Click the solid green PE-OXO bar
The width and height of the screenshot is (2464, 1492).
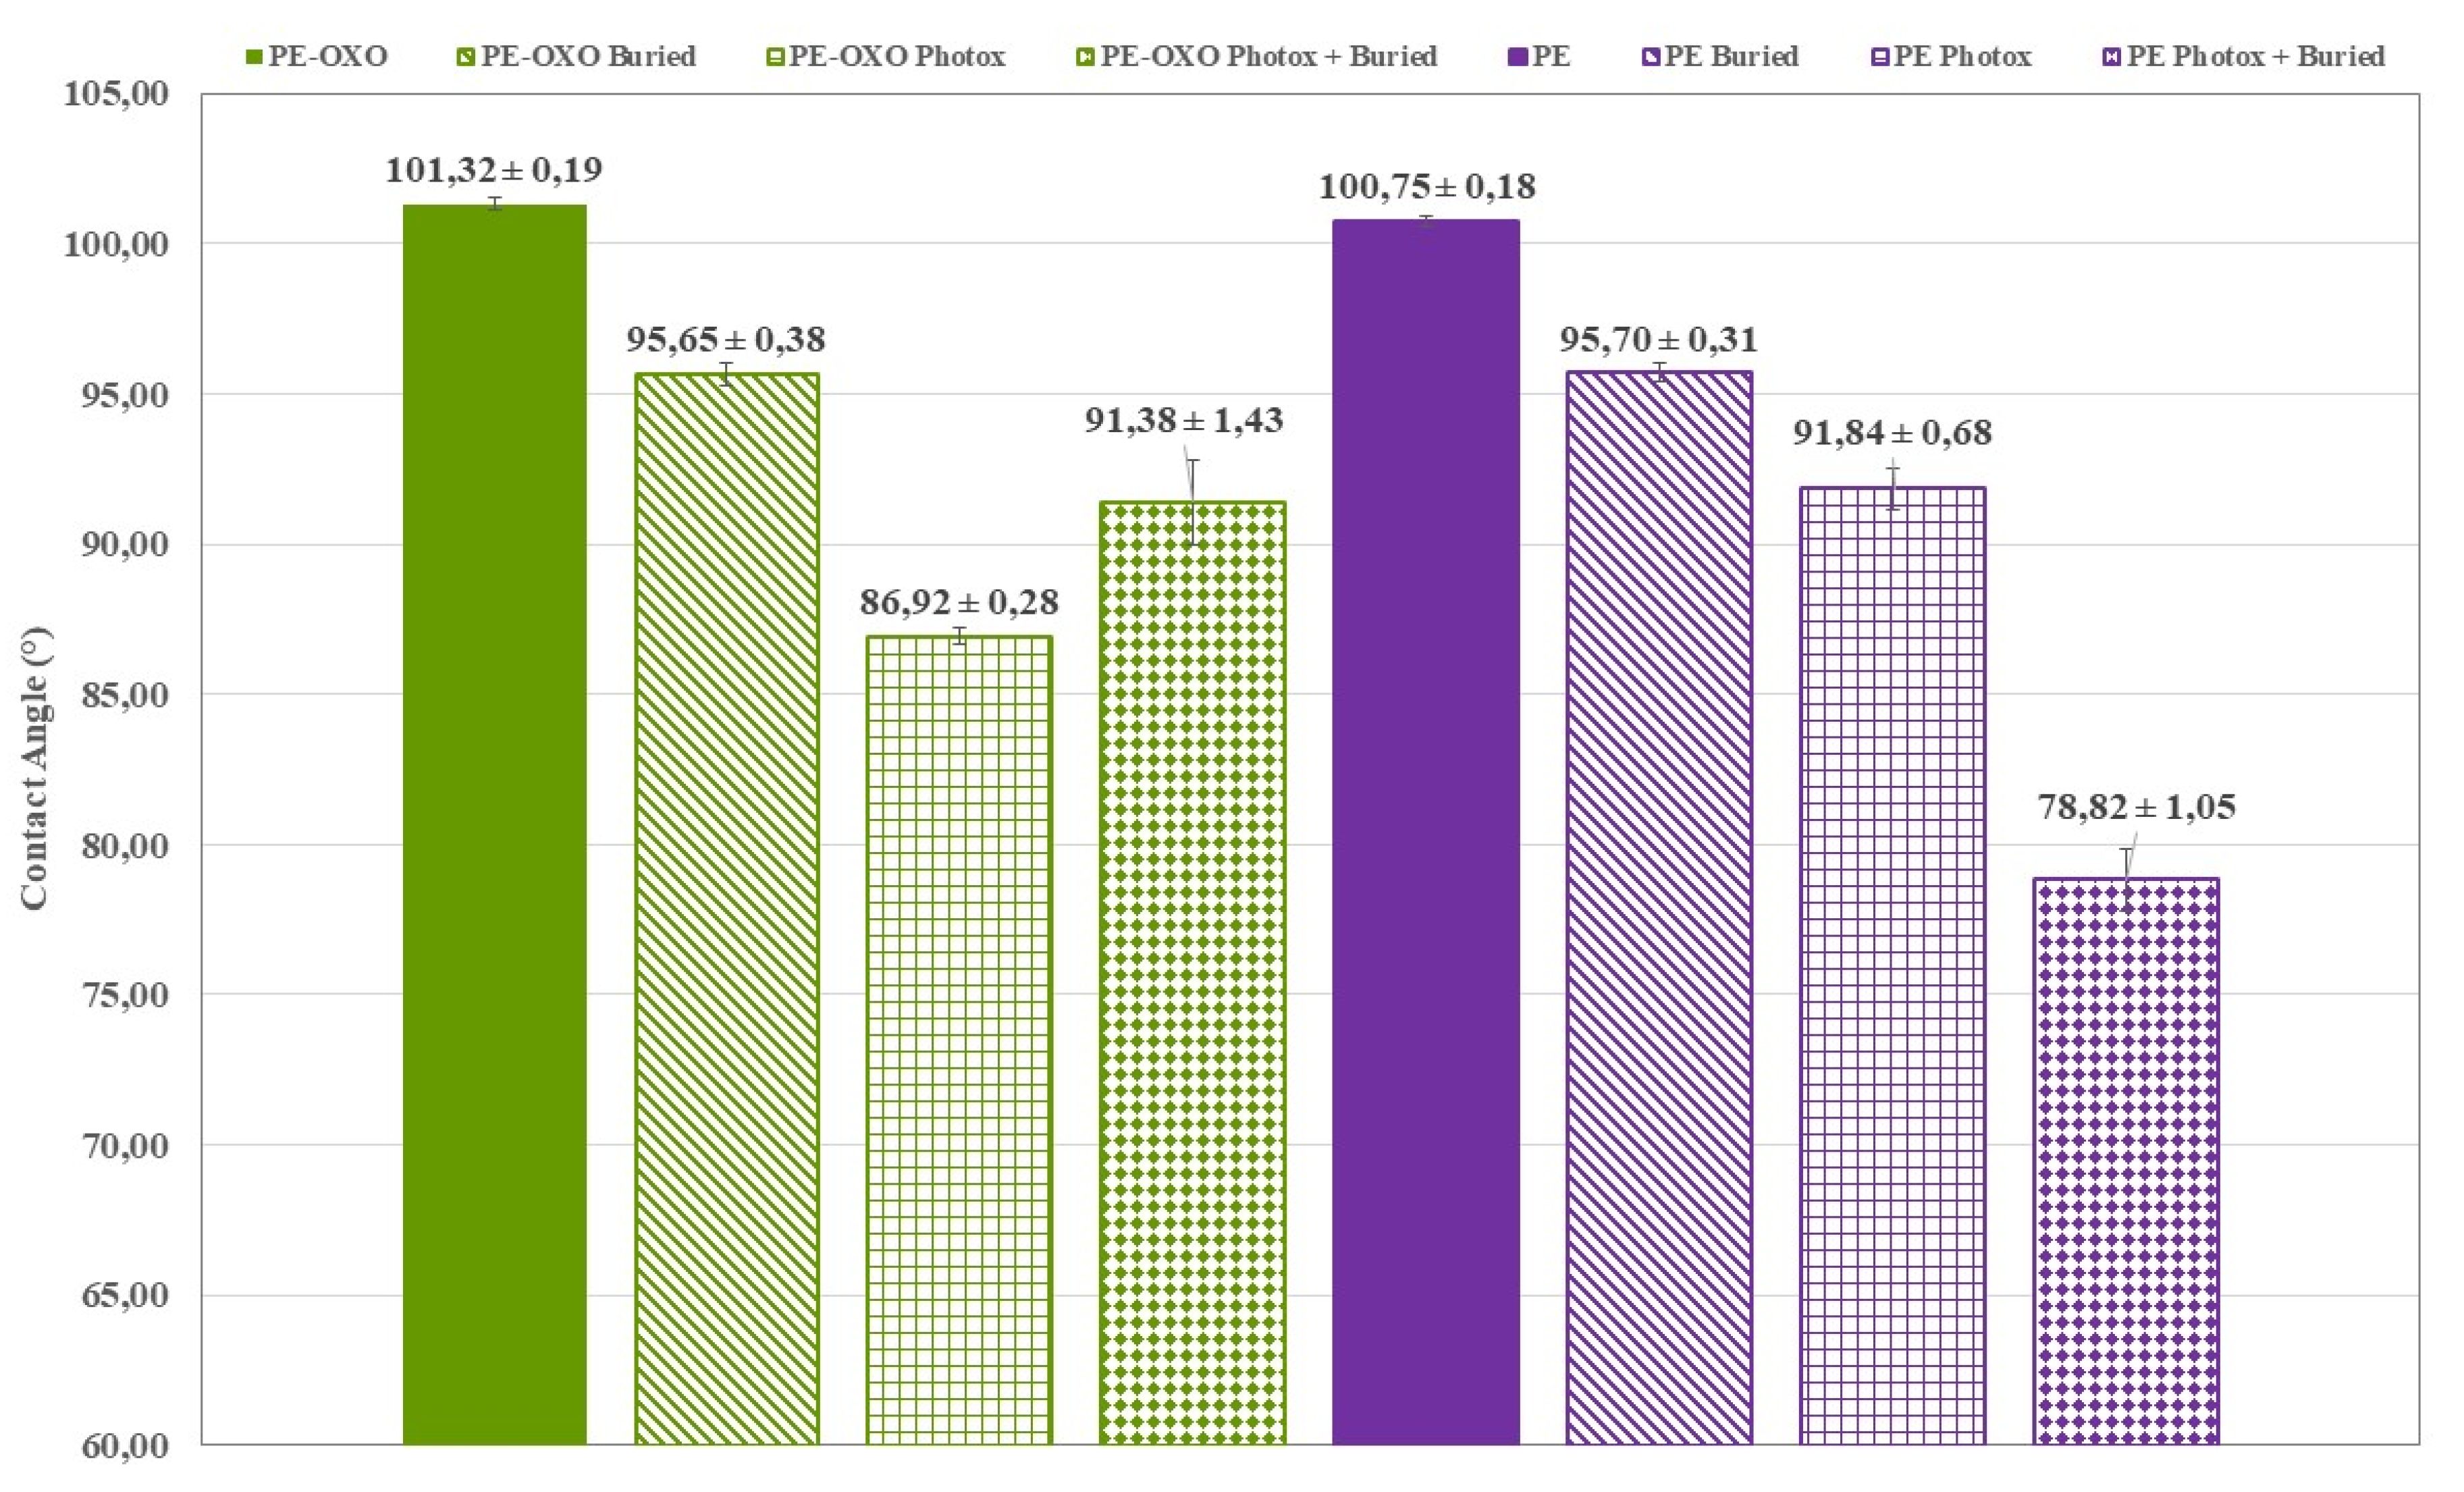pyautogui.click(x=495, y=824)
